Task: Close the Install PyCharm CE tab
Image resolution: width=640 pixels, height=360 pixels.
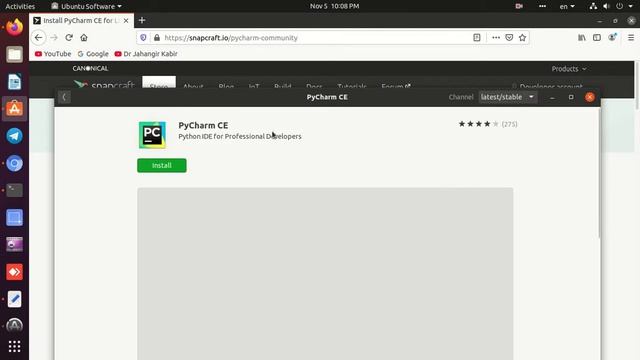Action: point(126,20)
